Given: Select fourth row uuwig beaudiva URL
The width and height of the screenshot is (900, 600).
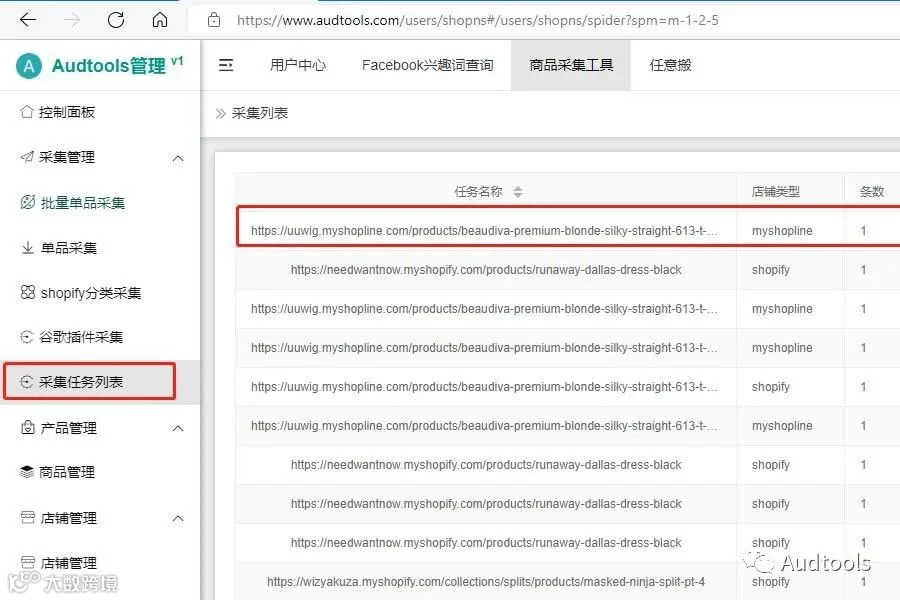Looking at the screenshot, I should tap(484, 348).
